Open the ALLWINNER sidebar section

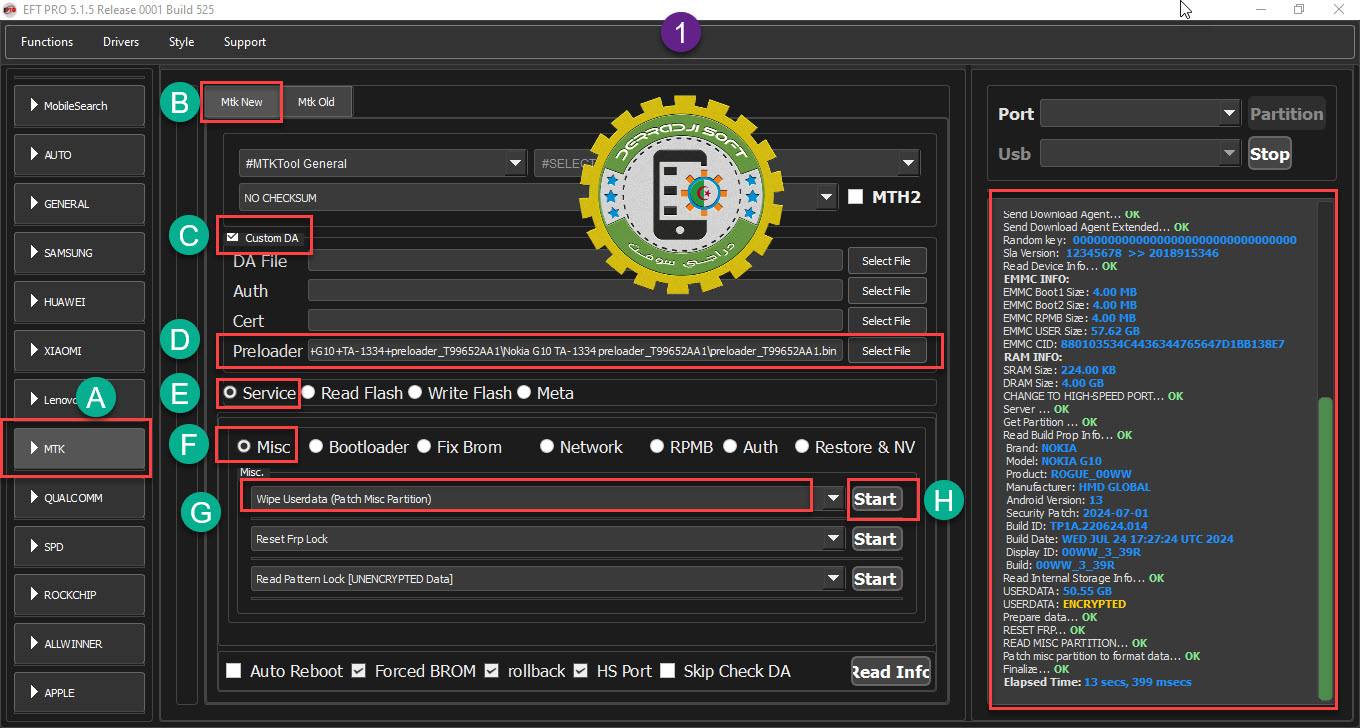pyautogui.click(x=79, y=644)
